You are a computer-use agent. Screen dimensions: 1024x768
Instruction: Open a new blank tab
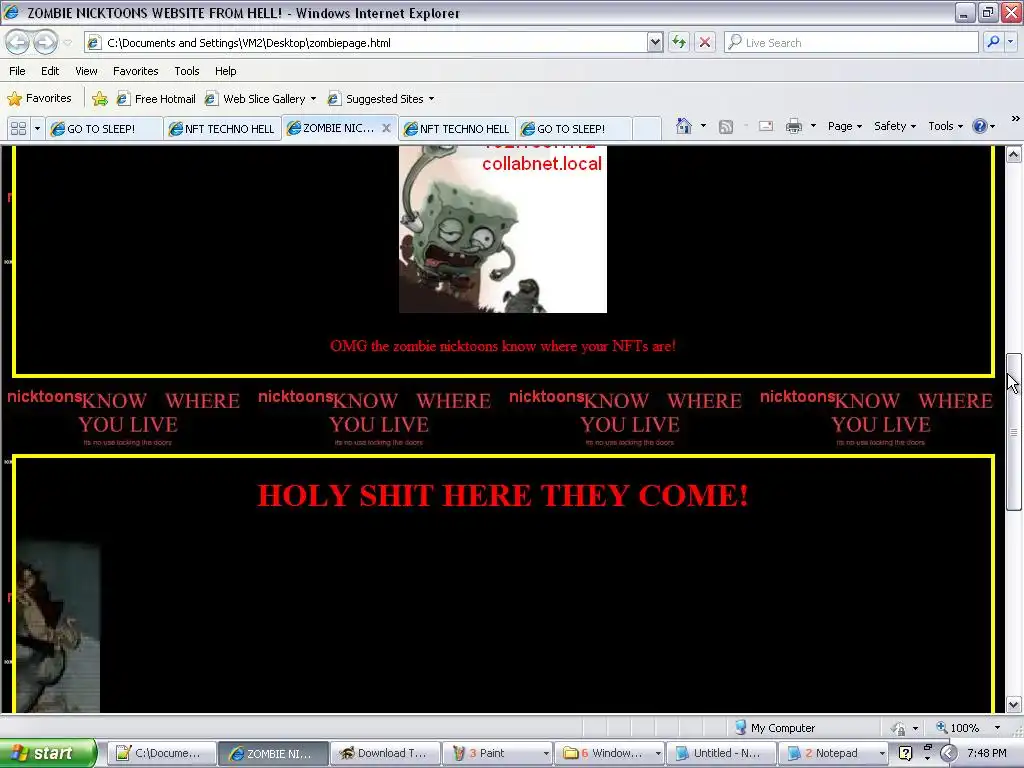tap(647, 129)
